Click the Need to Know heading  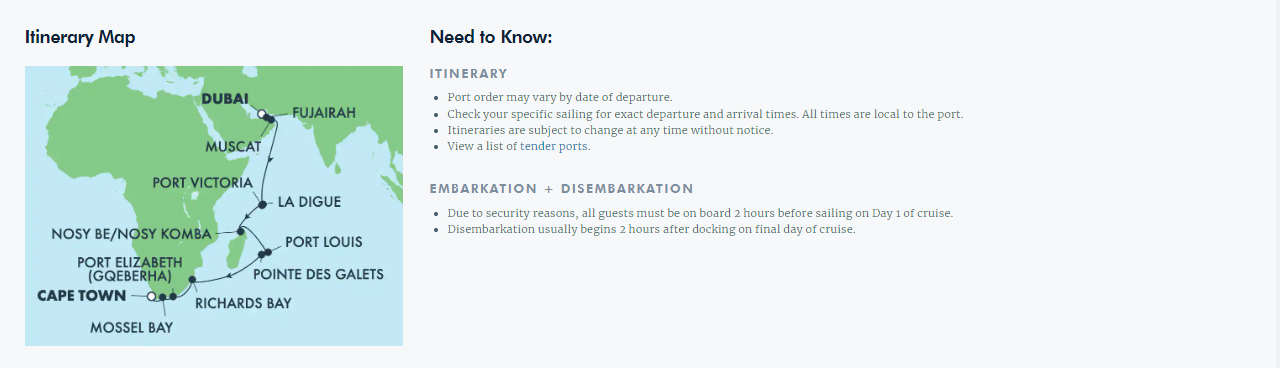[491, 37]
